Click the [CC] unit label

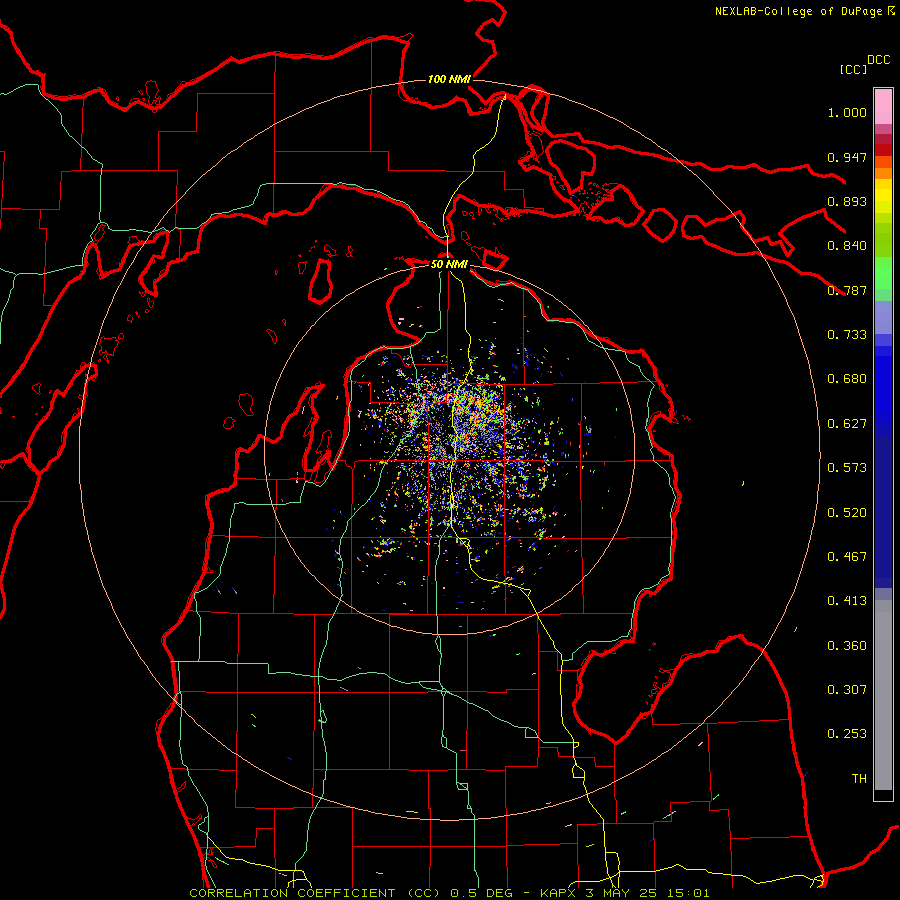point(853,69)
